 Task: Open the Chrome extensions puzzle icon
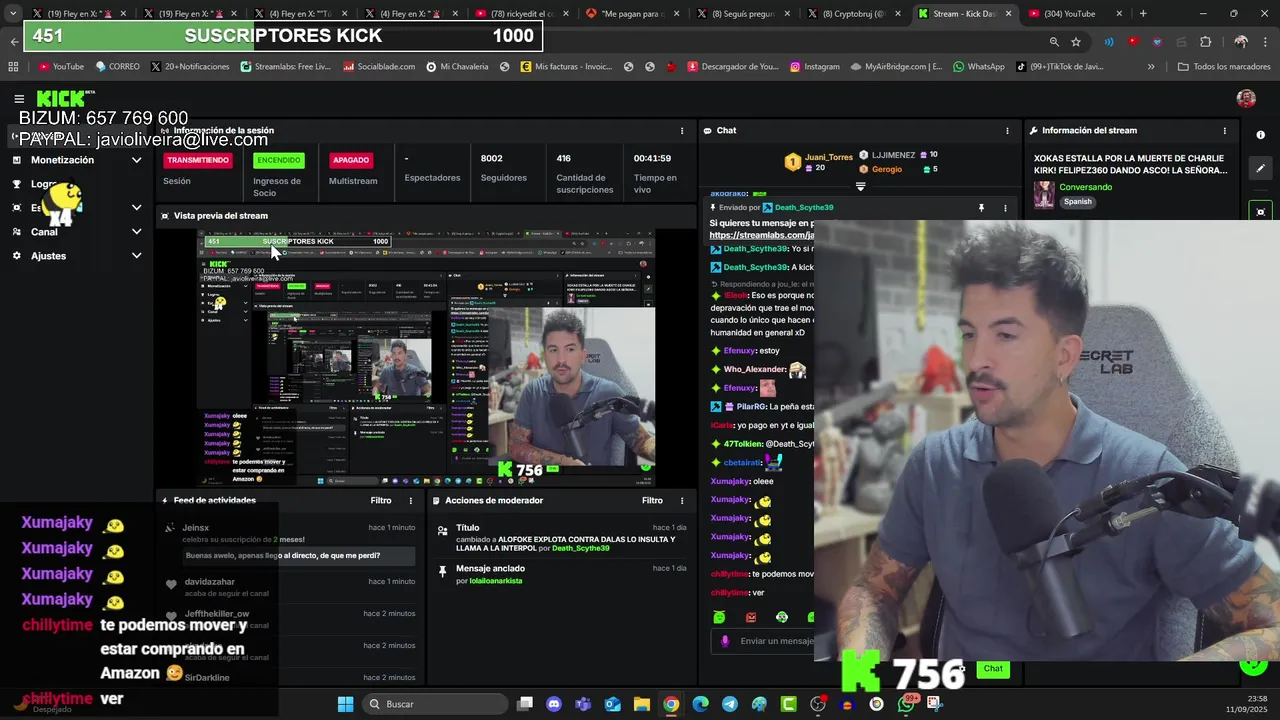[1205, 41]
